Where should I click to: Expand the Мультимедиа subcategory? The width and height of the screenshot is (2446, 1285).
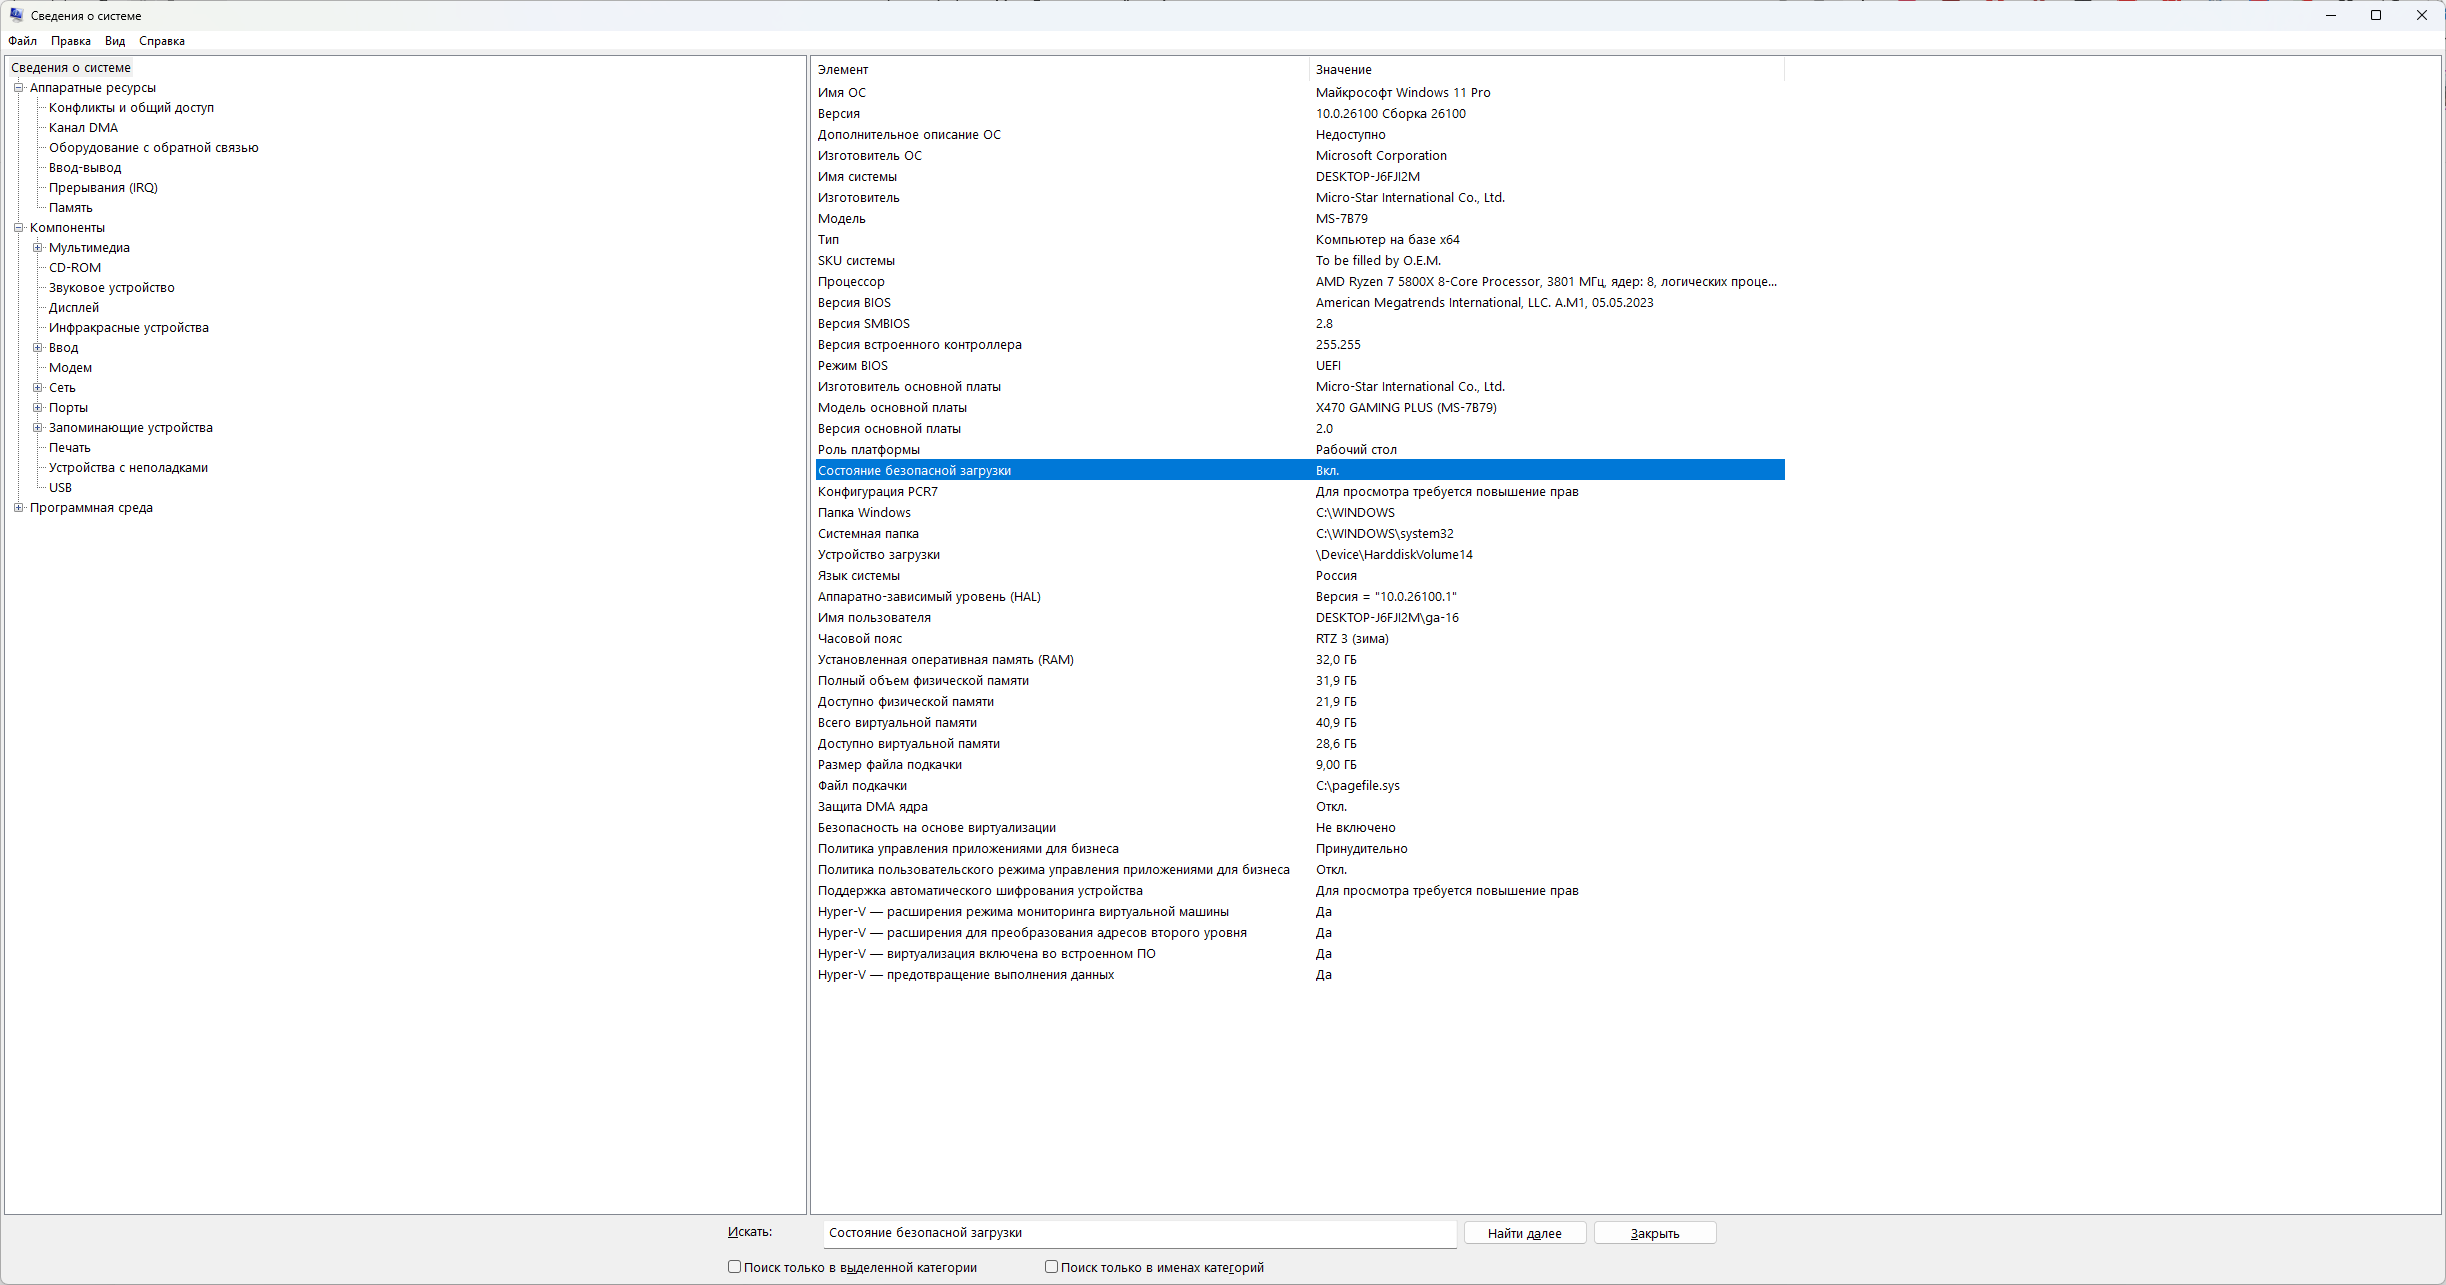point(38,248)
